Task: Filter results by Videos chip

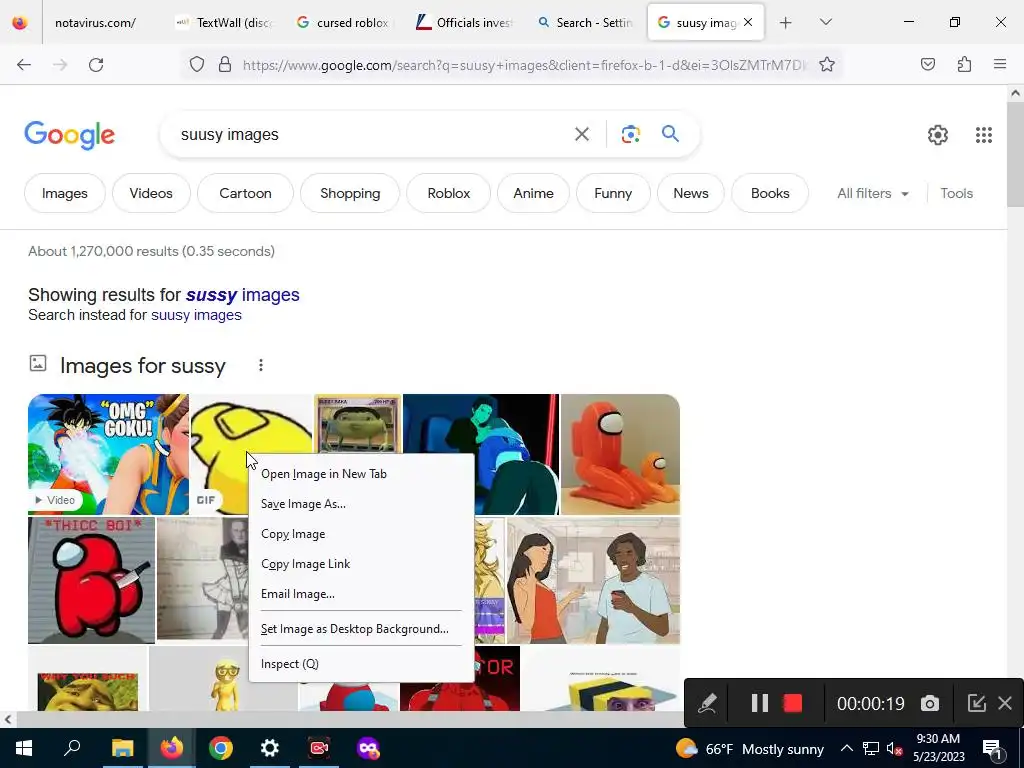Action: [x=151, y=193]
